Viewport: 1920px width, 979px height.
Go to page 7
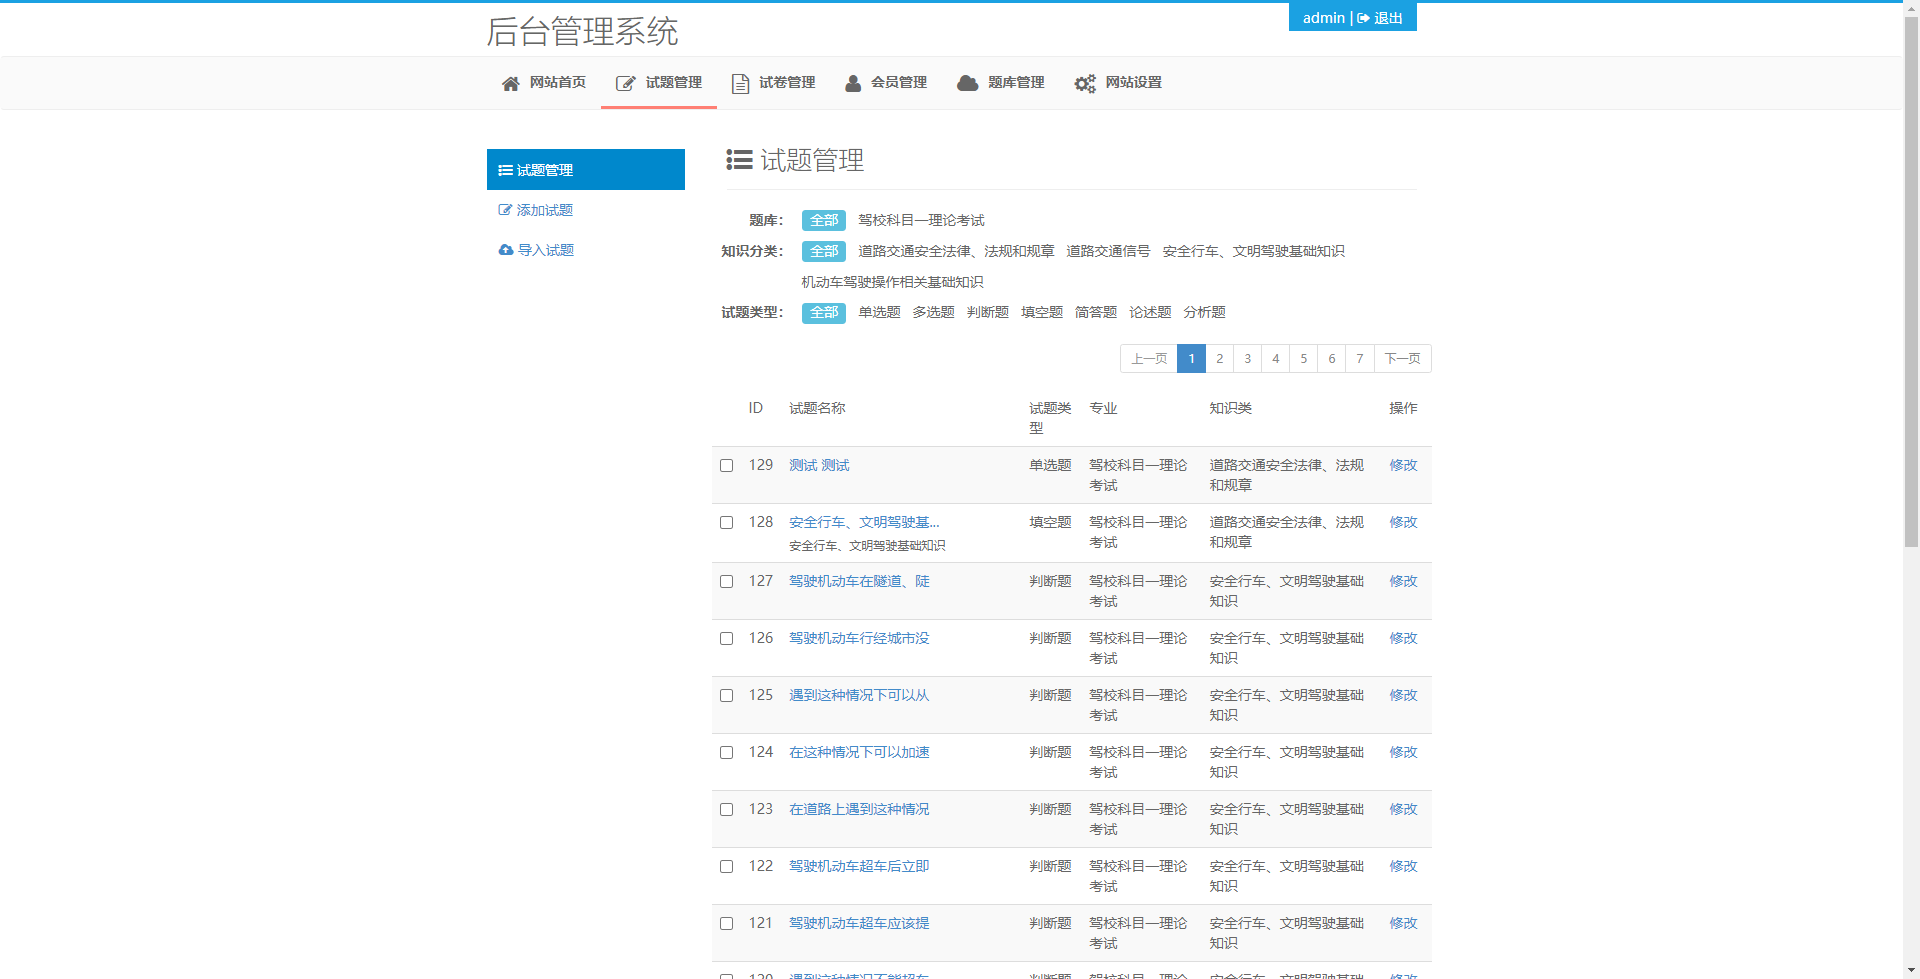[1360, 358]
